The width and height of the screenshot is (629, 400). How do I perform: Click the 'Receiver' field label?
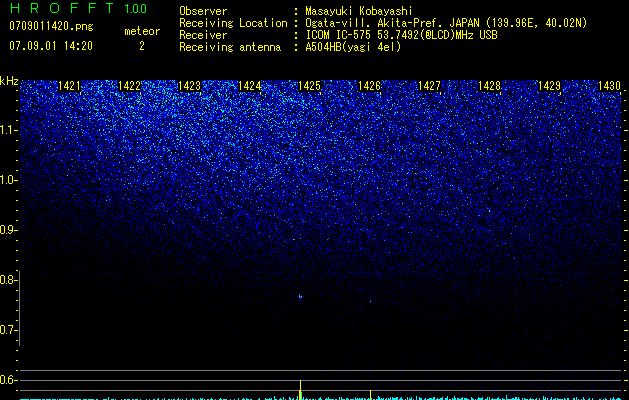tap(203, 35)
